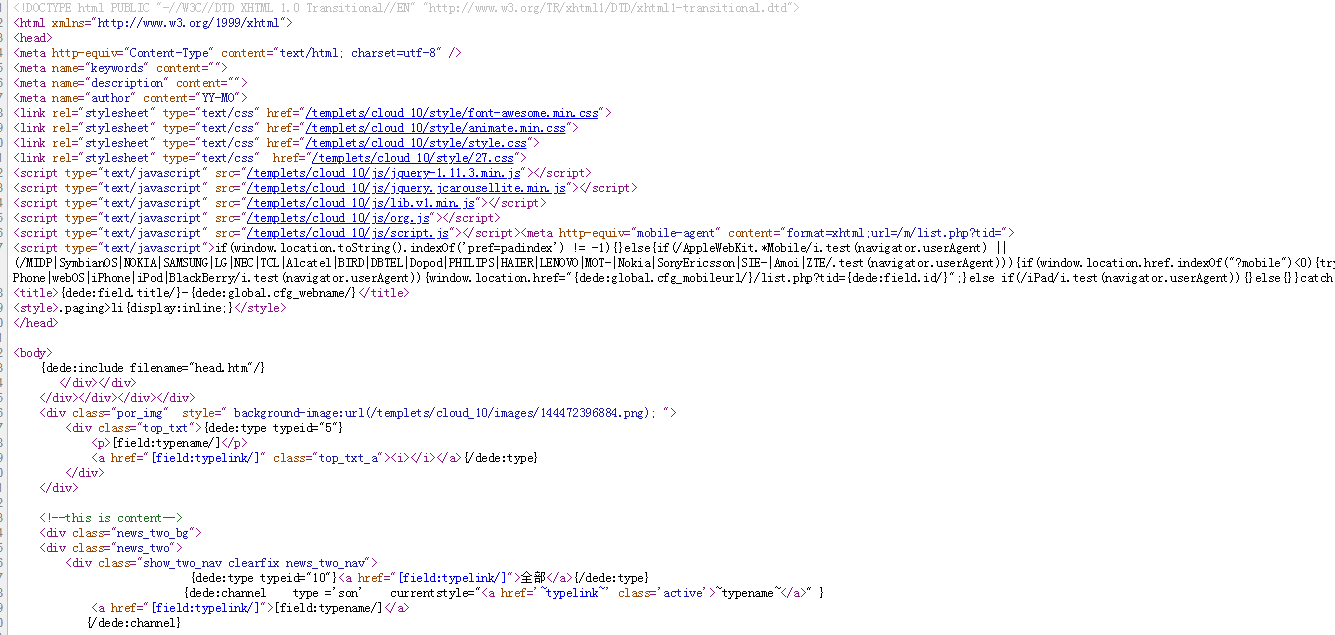Click the <!--this is content--> comment
This screenshot has height=635, width=1335.
[x=112, y=518]
